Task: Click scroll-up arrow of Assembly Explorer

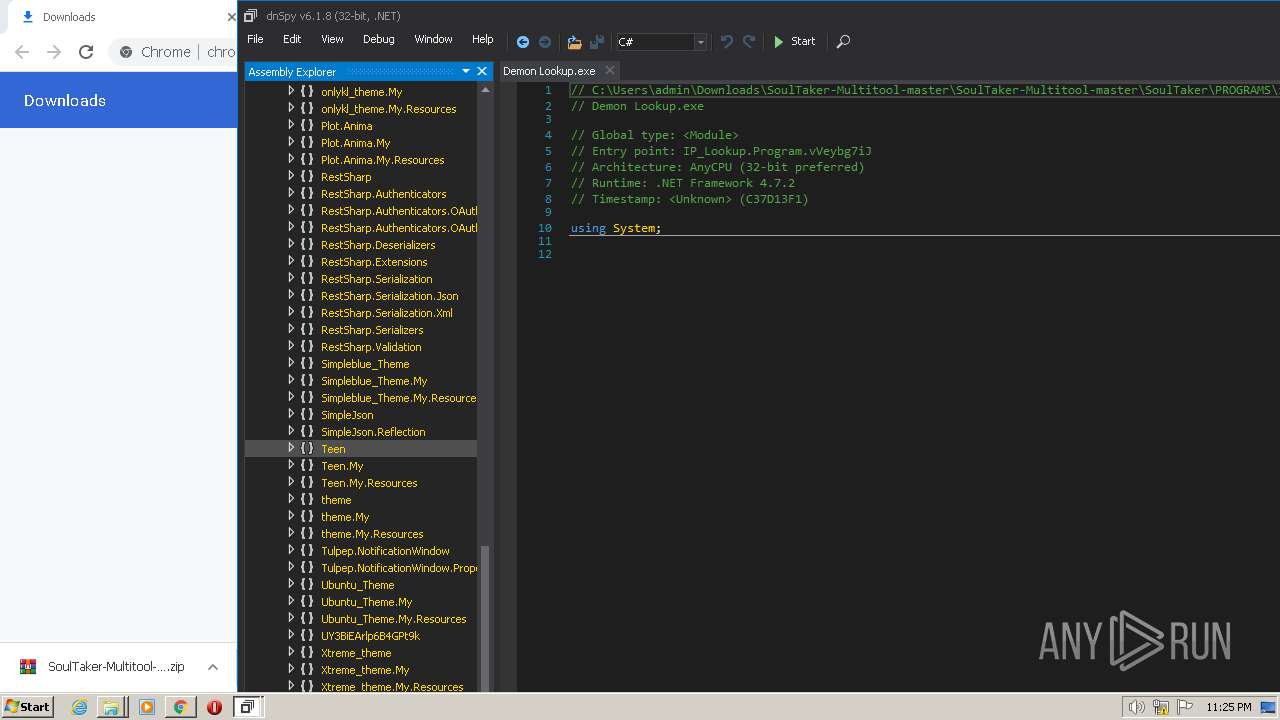Action: click(x=486, y=90)
